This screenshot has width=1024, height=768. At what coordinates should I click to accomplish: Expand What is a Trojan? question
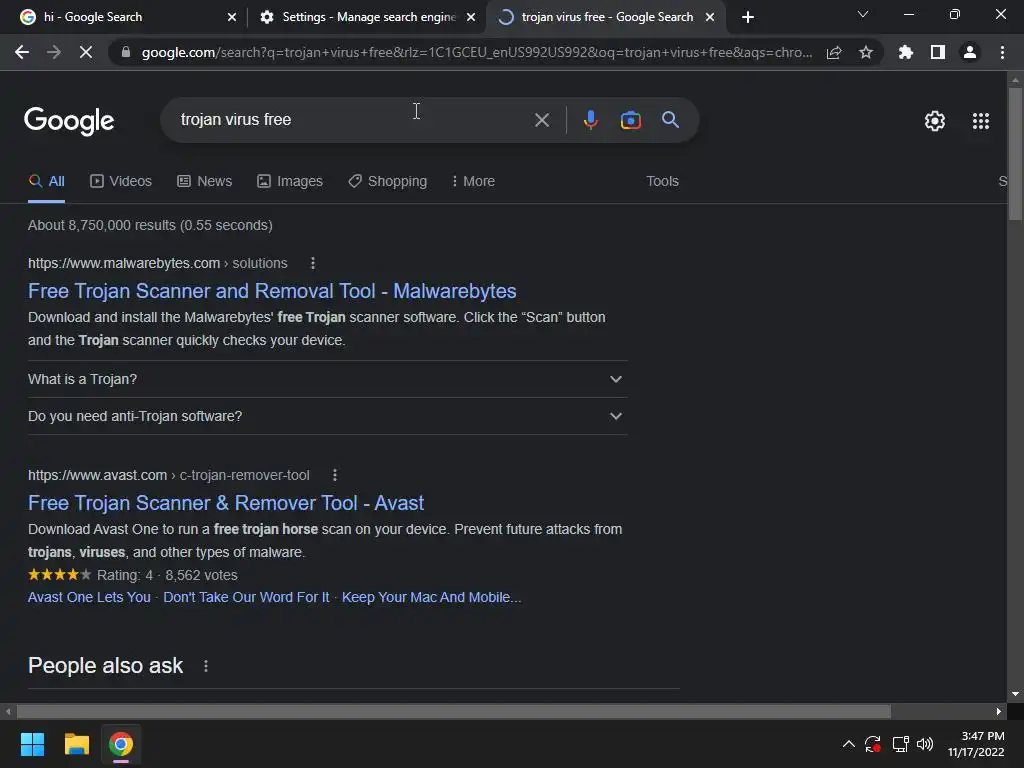click(327, 379)
